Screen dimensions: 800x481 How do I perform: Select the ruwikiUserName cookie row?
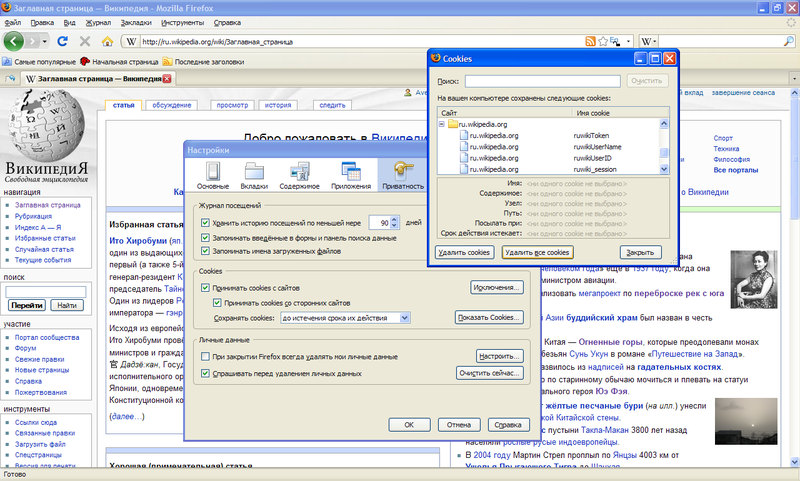coord(548,147)
